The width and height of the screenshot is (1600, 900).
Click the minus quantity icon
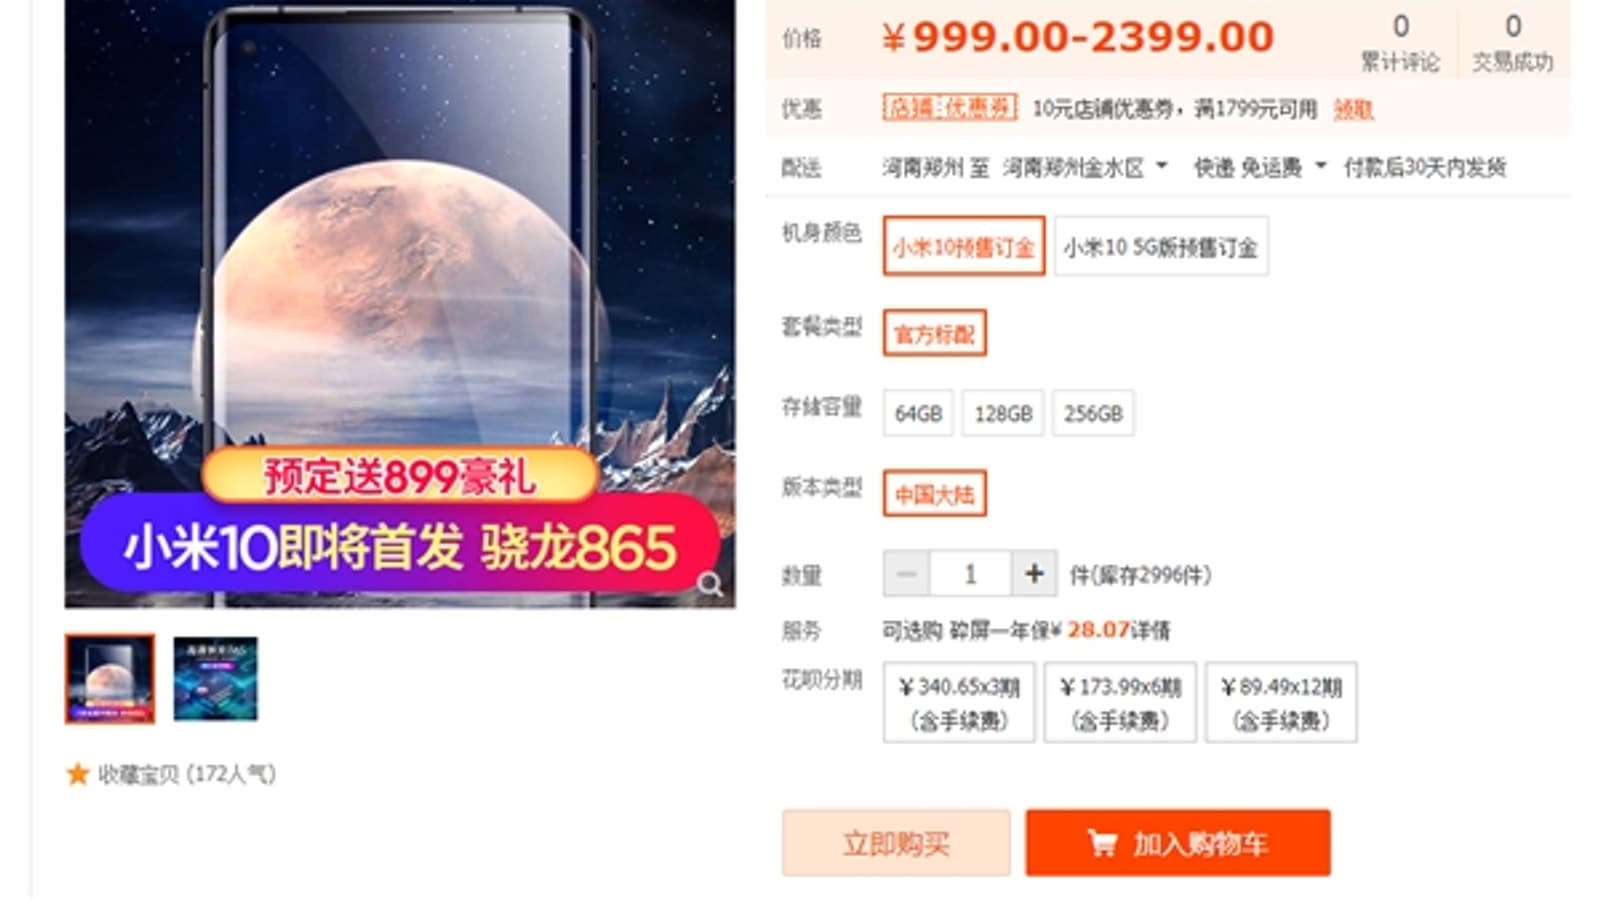tap(907, 574)
